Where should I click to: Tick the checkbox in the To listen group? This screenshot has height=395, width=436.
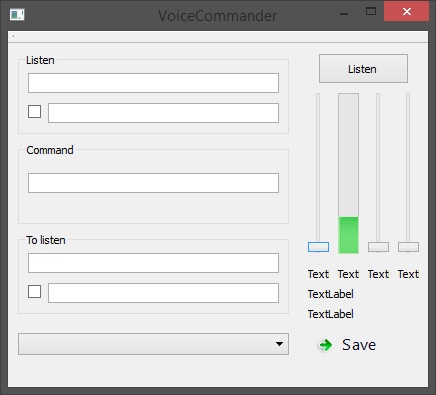(x=34, y=292)
